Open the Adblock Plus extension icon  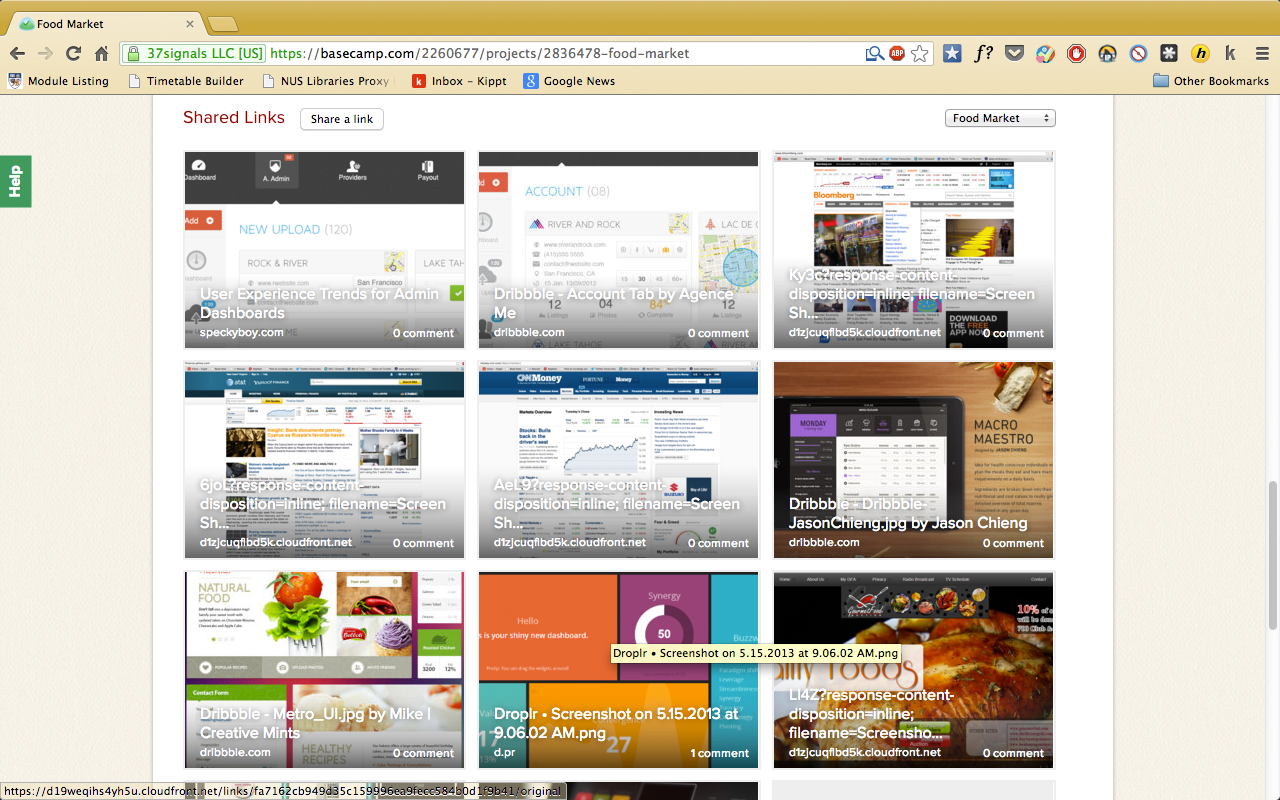[897, 53]
